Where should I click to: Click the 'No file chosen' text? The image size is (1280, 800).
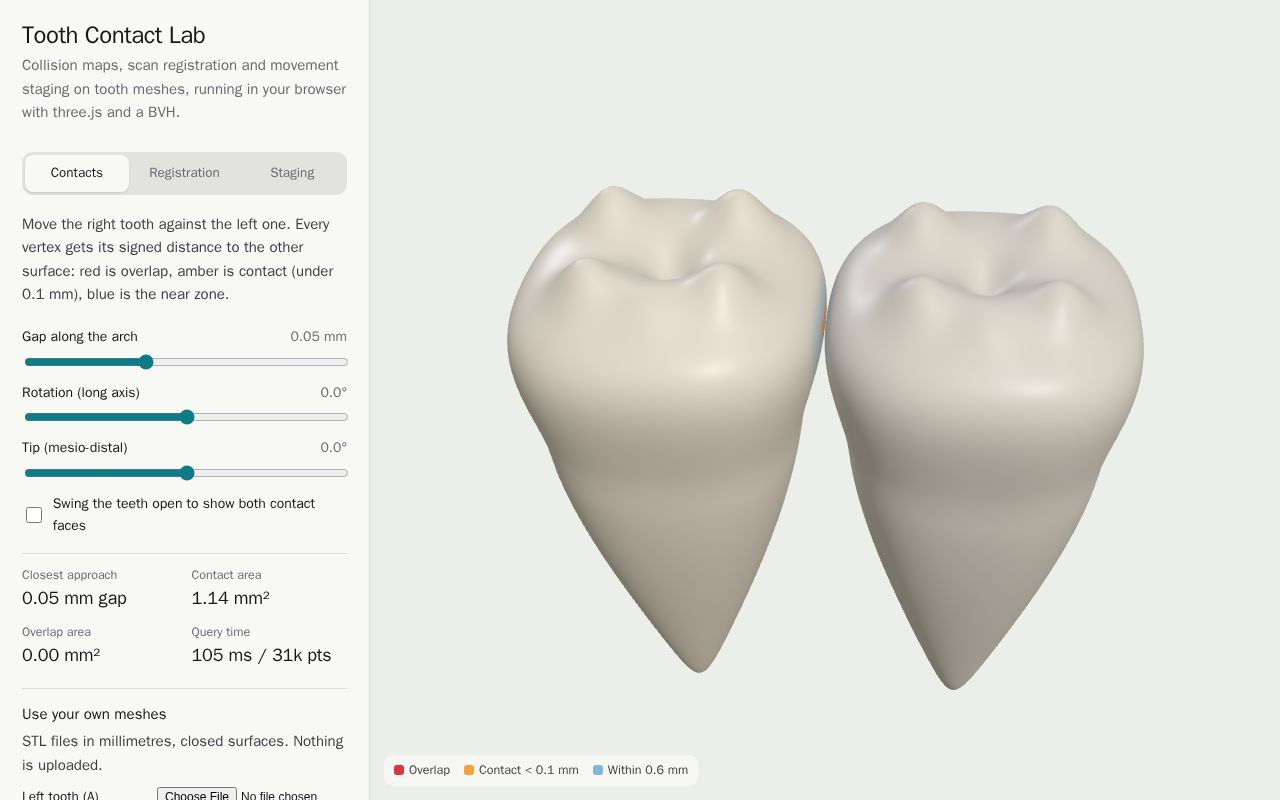click(280, 796)
